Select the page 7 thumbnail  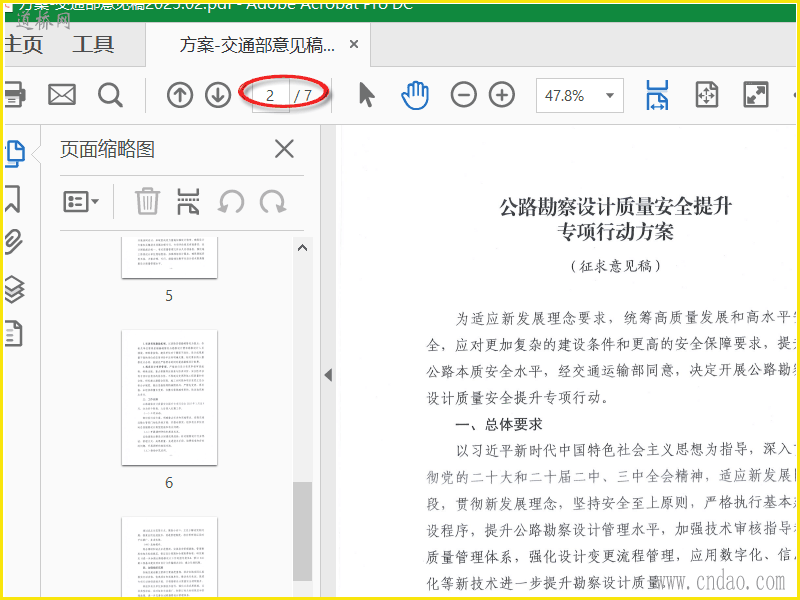(x=169, y=557)
